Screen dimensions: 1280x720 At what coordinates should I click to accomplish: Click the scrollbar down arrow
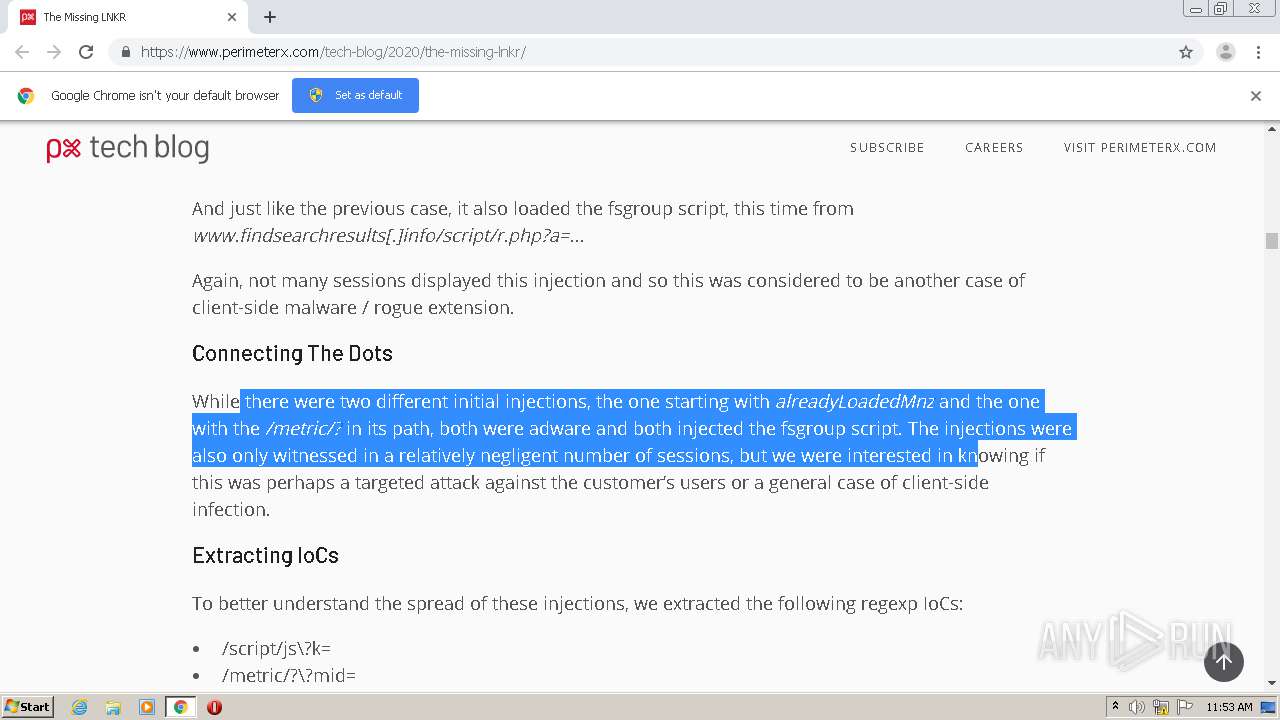1272,683
